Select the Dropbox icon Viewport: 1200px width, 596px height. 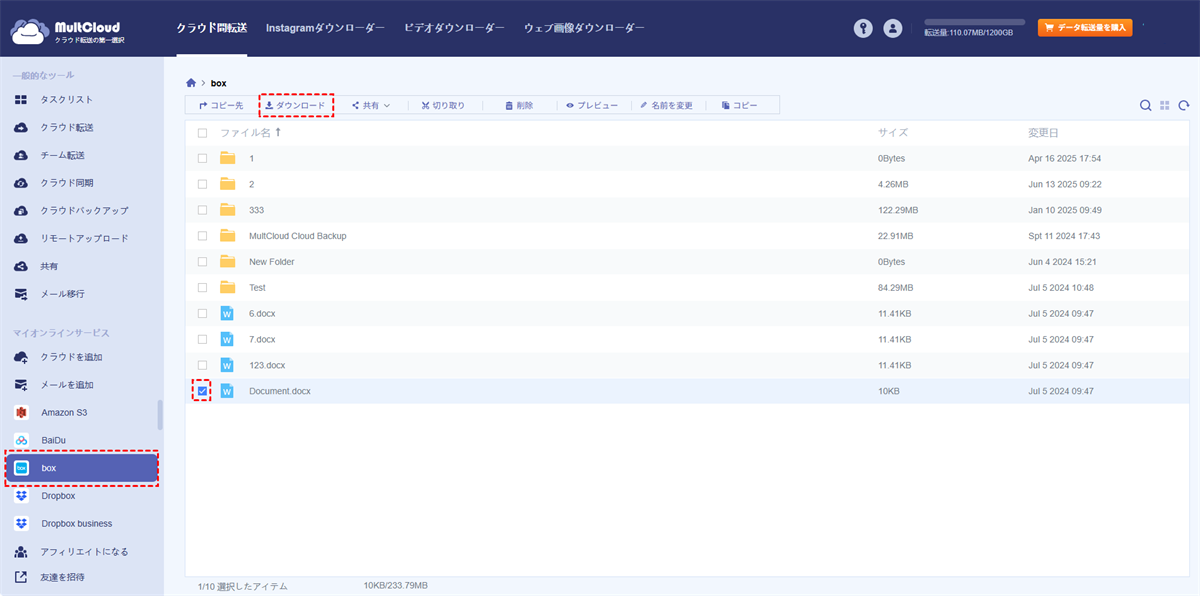click(x=21, y=496)
